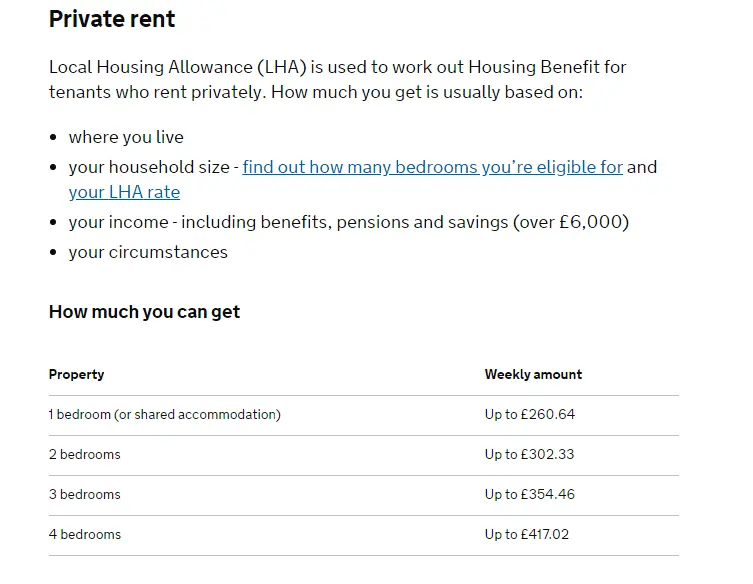
Task: Follow the 'your LHA rate' link
Action: coord(124,192)
